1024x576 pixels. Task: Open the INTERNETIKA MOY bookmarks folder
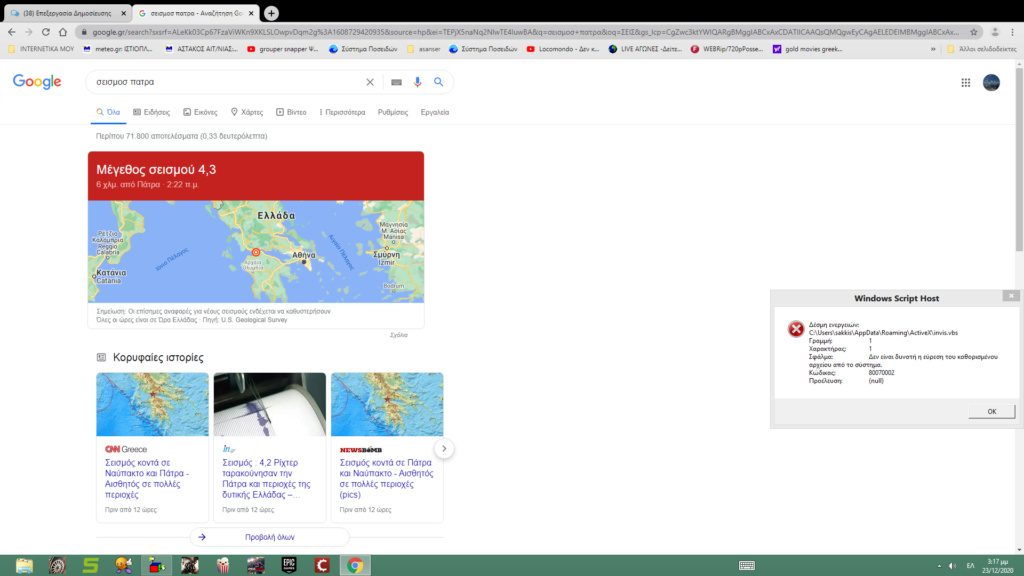pyautogui.click(x=41, y=49)
